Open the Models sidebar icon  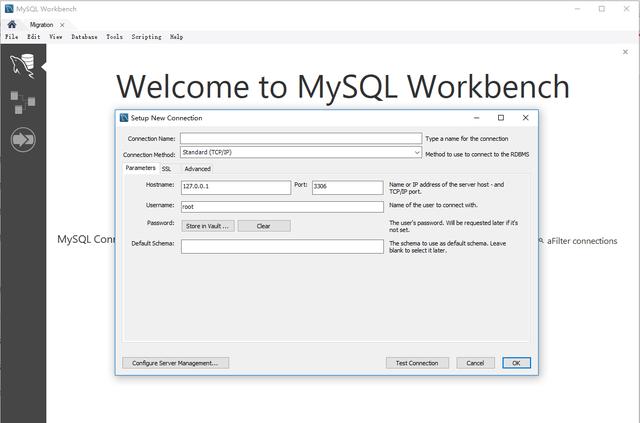click(22, 102)
